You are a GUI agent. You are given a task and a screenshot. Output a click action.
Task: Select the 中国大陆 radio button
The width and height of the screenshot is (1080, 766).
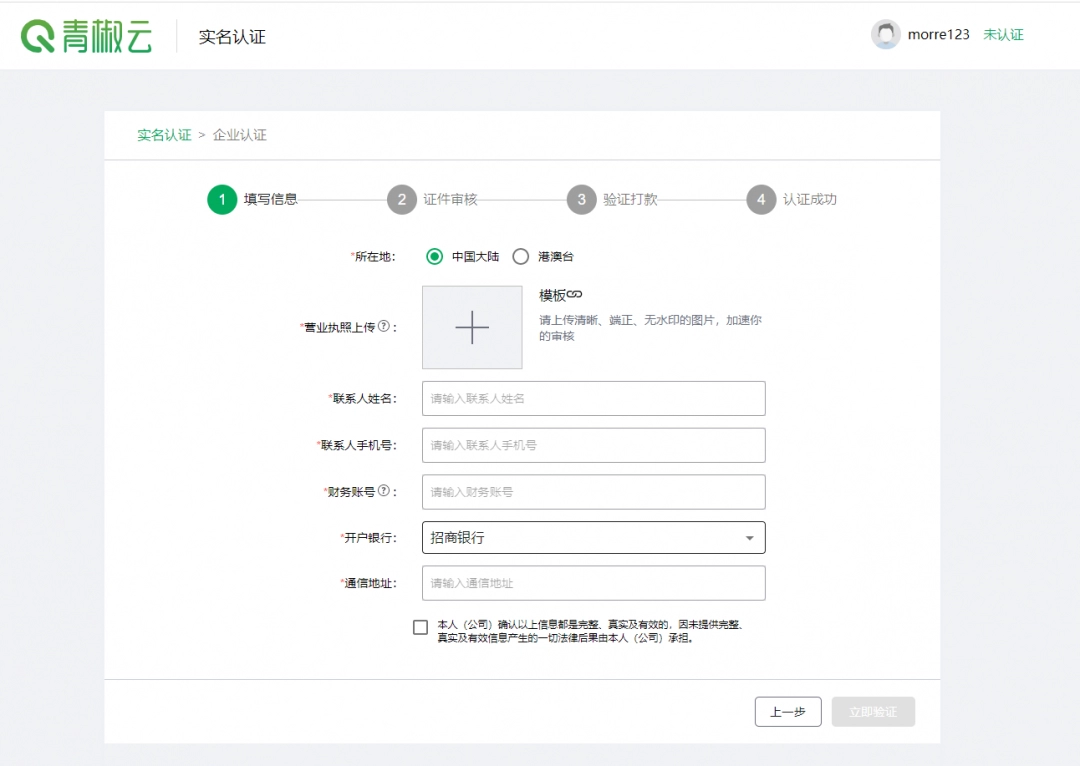[x=434, y=256]
